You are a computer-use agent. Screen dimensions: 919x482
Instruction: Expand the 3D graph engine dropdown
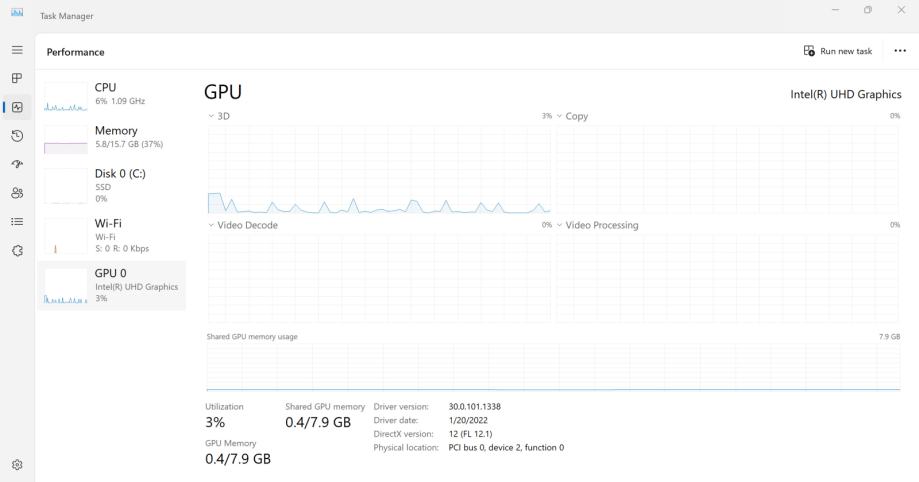(219, 116)
